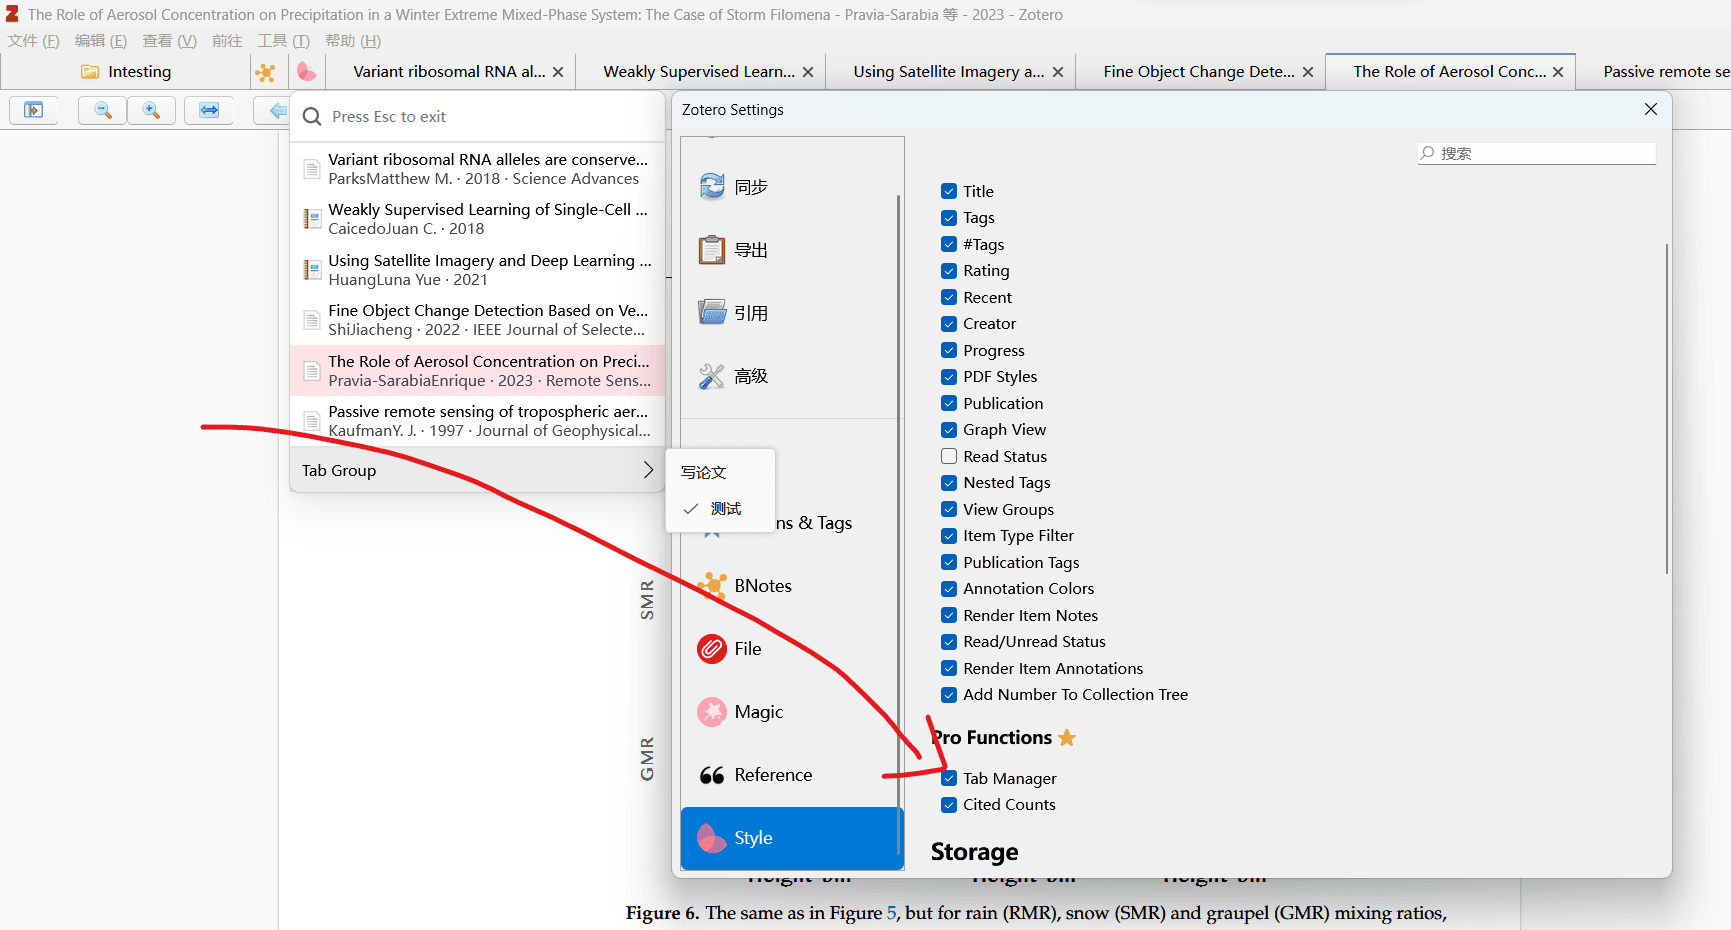Open the 工具 menu in menu bar
Image resolution: width=1731 pixels, height=930 pixels.
(283, 41)
